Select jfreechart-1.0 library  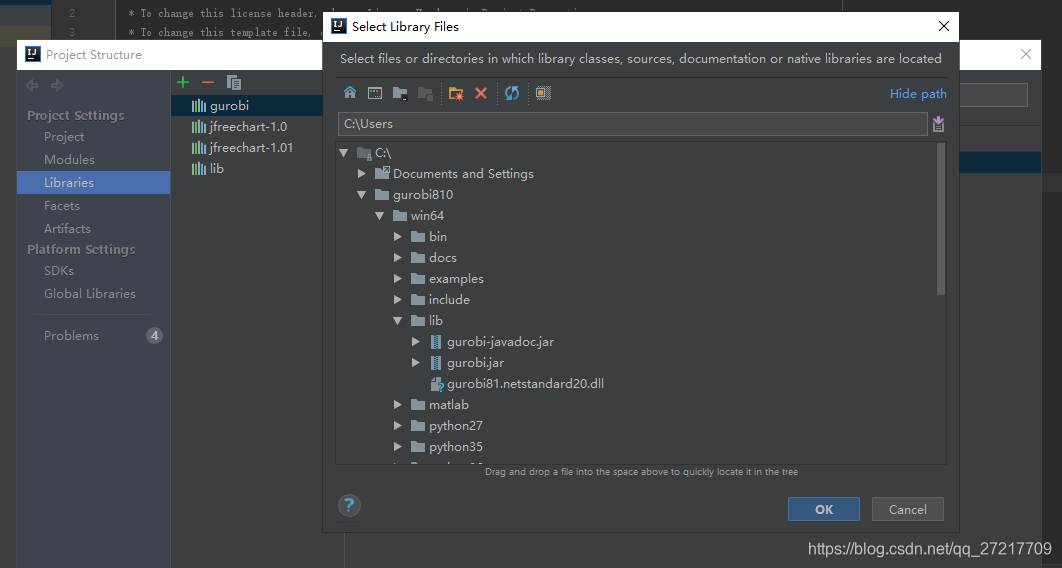point(247,127)
